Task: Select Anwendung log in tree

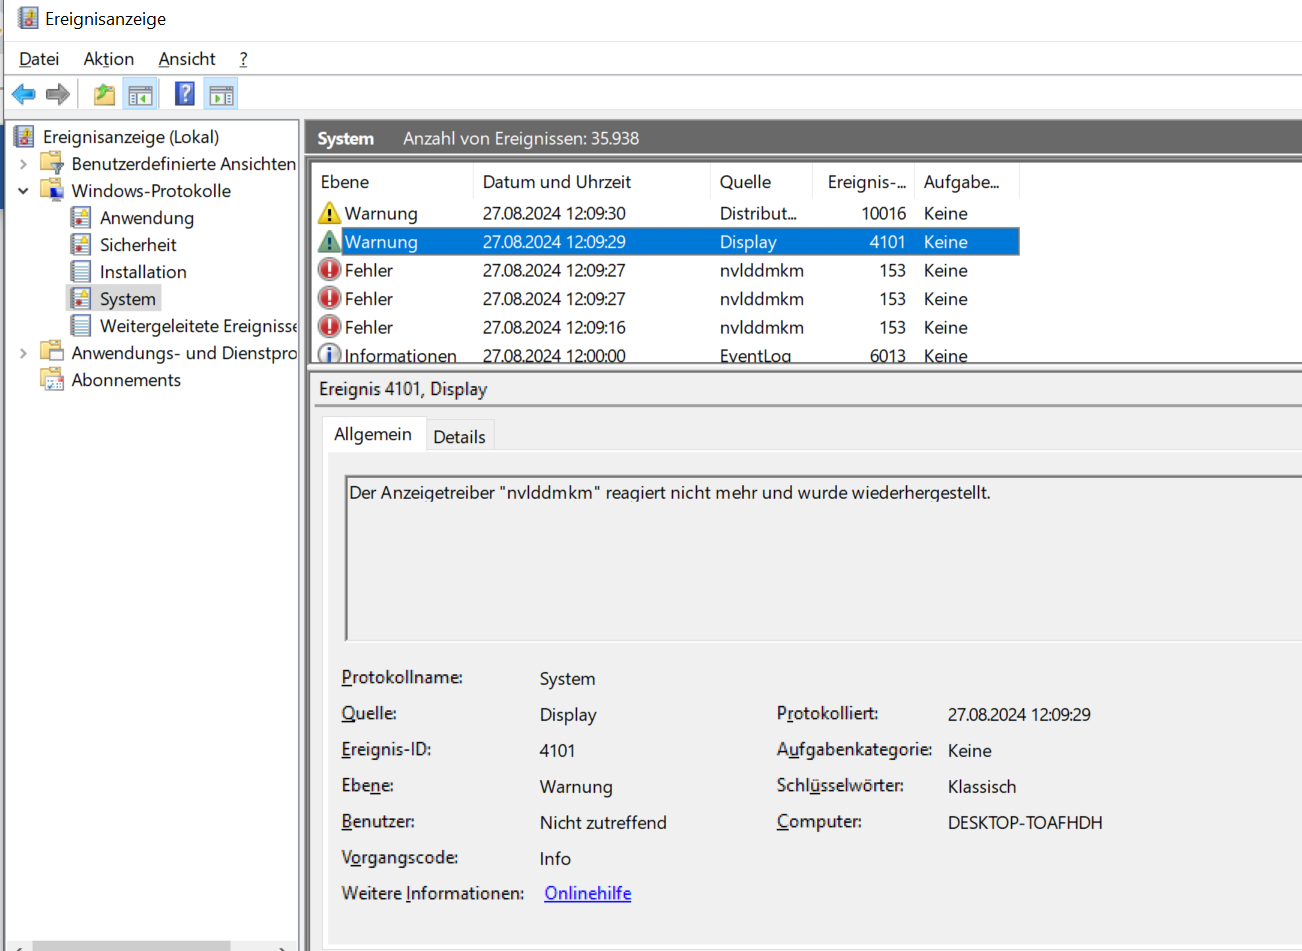Action: (x=147, y=218)
